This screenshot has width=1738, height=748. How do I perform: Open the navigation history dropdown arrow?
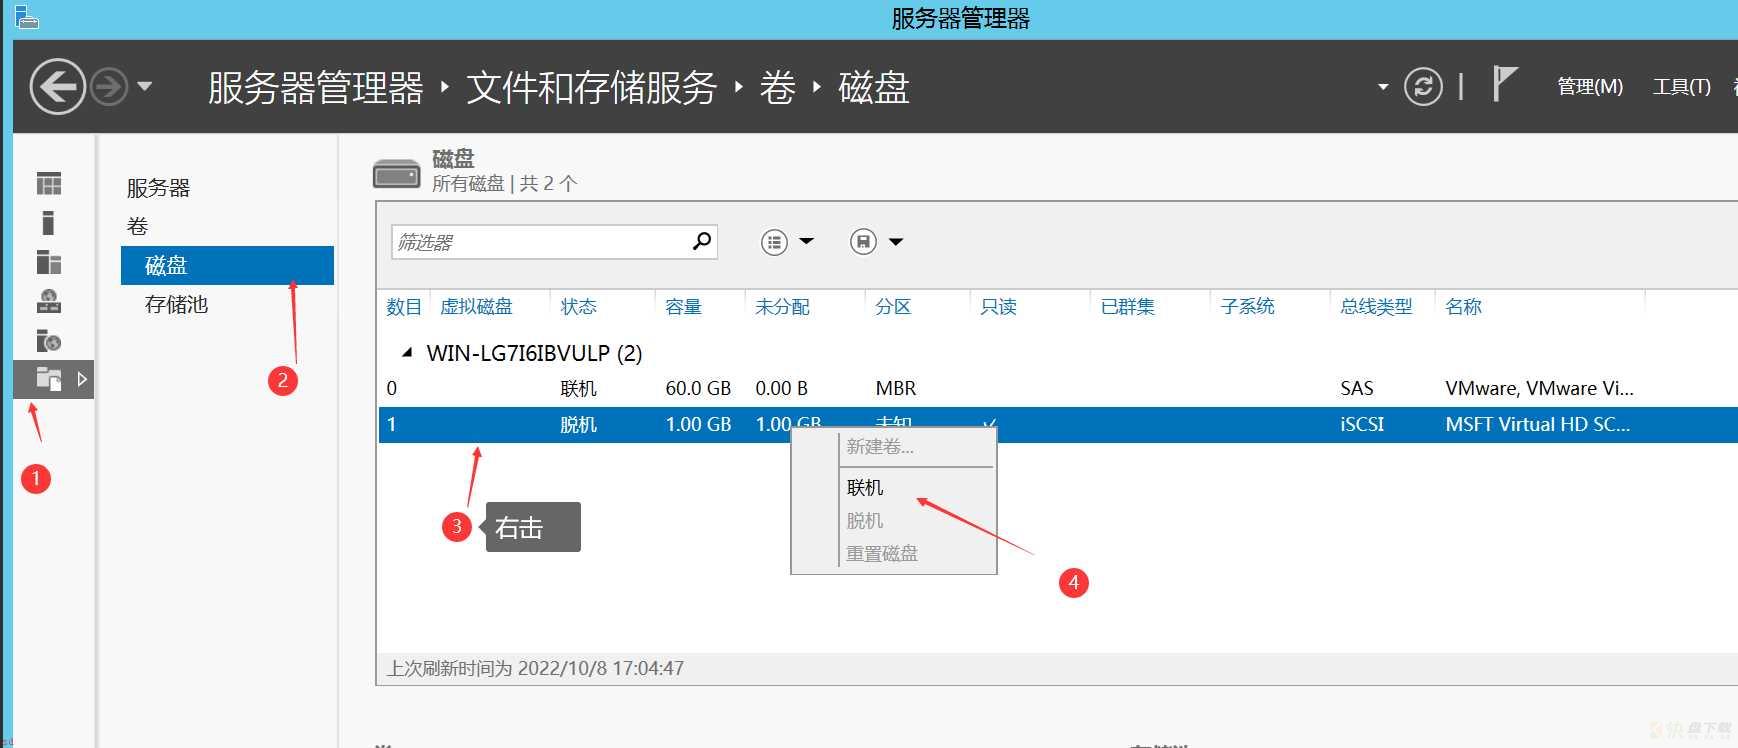[145, 87]
